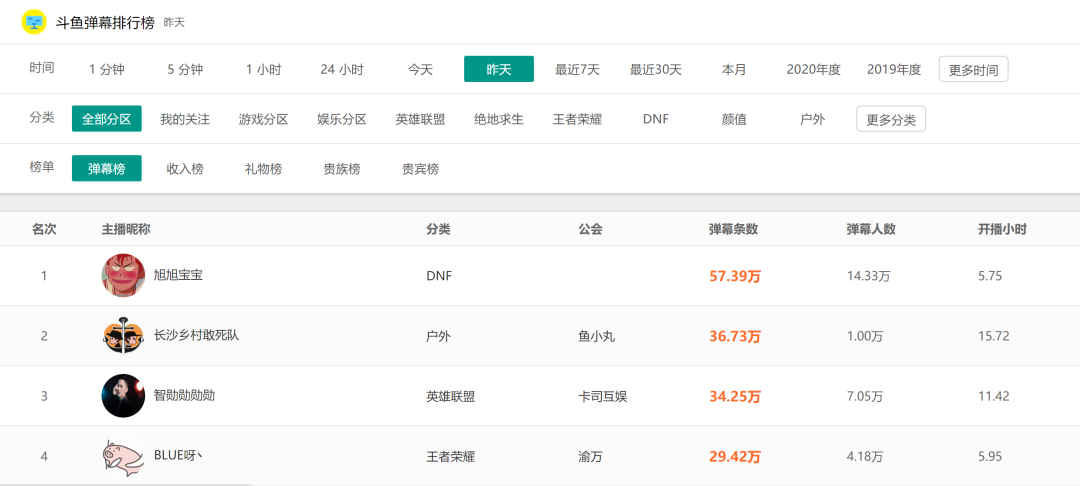Viewport: 1080px width, 486px height.
Task: Expand 更多分类 category options
Action: point(891,119)
